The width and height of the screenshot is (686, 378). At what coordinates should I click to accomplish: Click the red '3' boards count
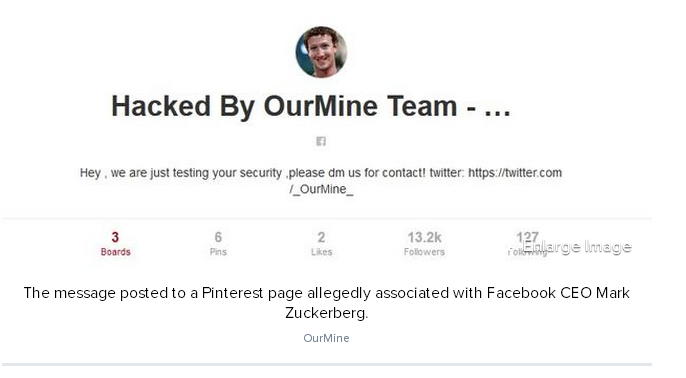115,237
